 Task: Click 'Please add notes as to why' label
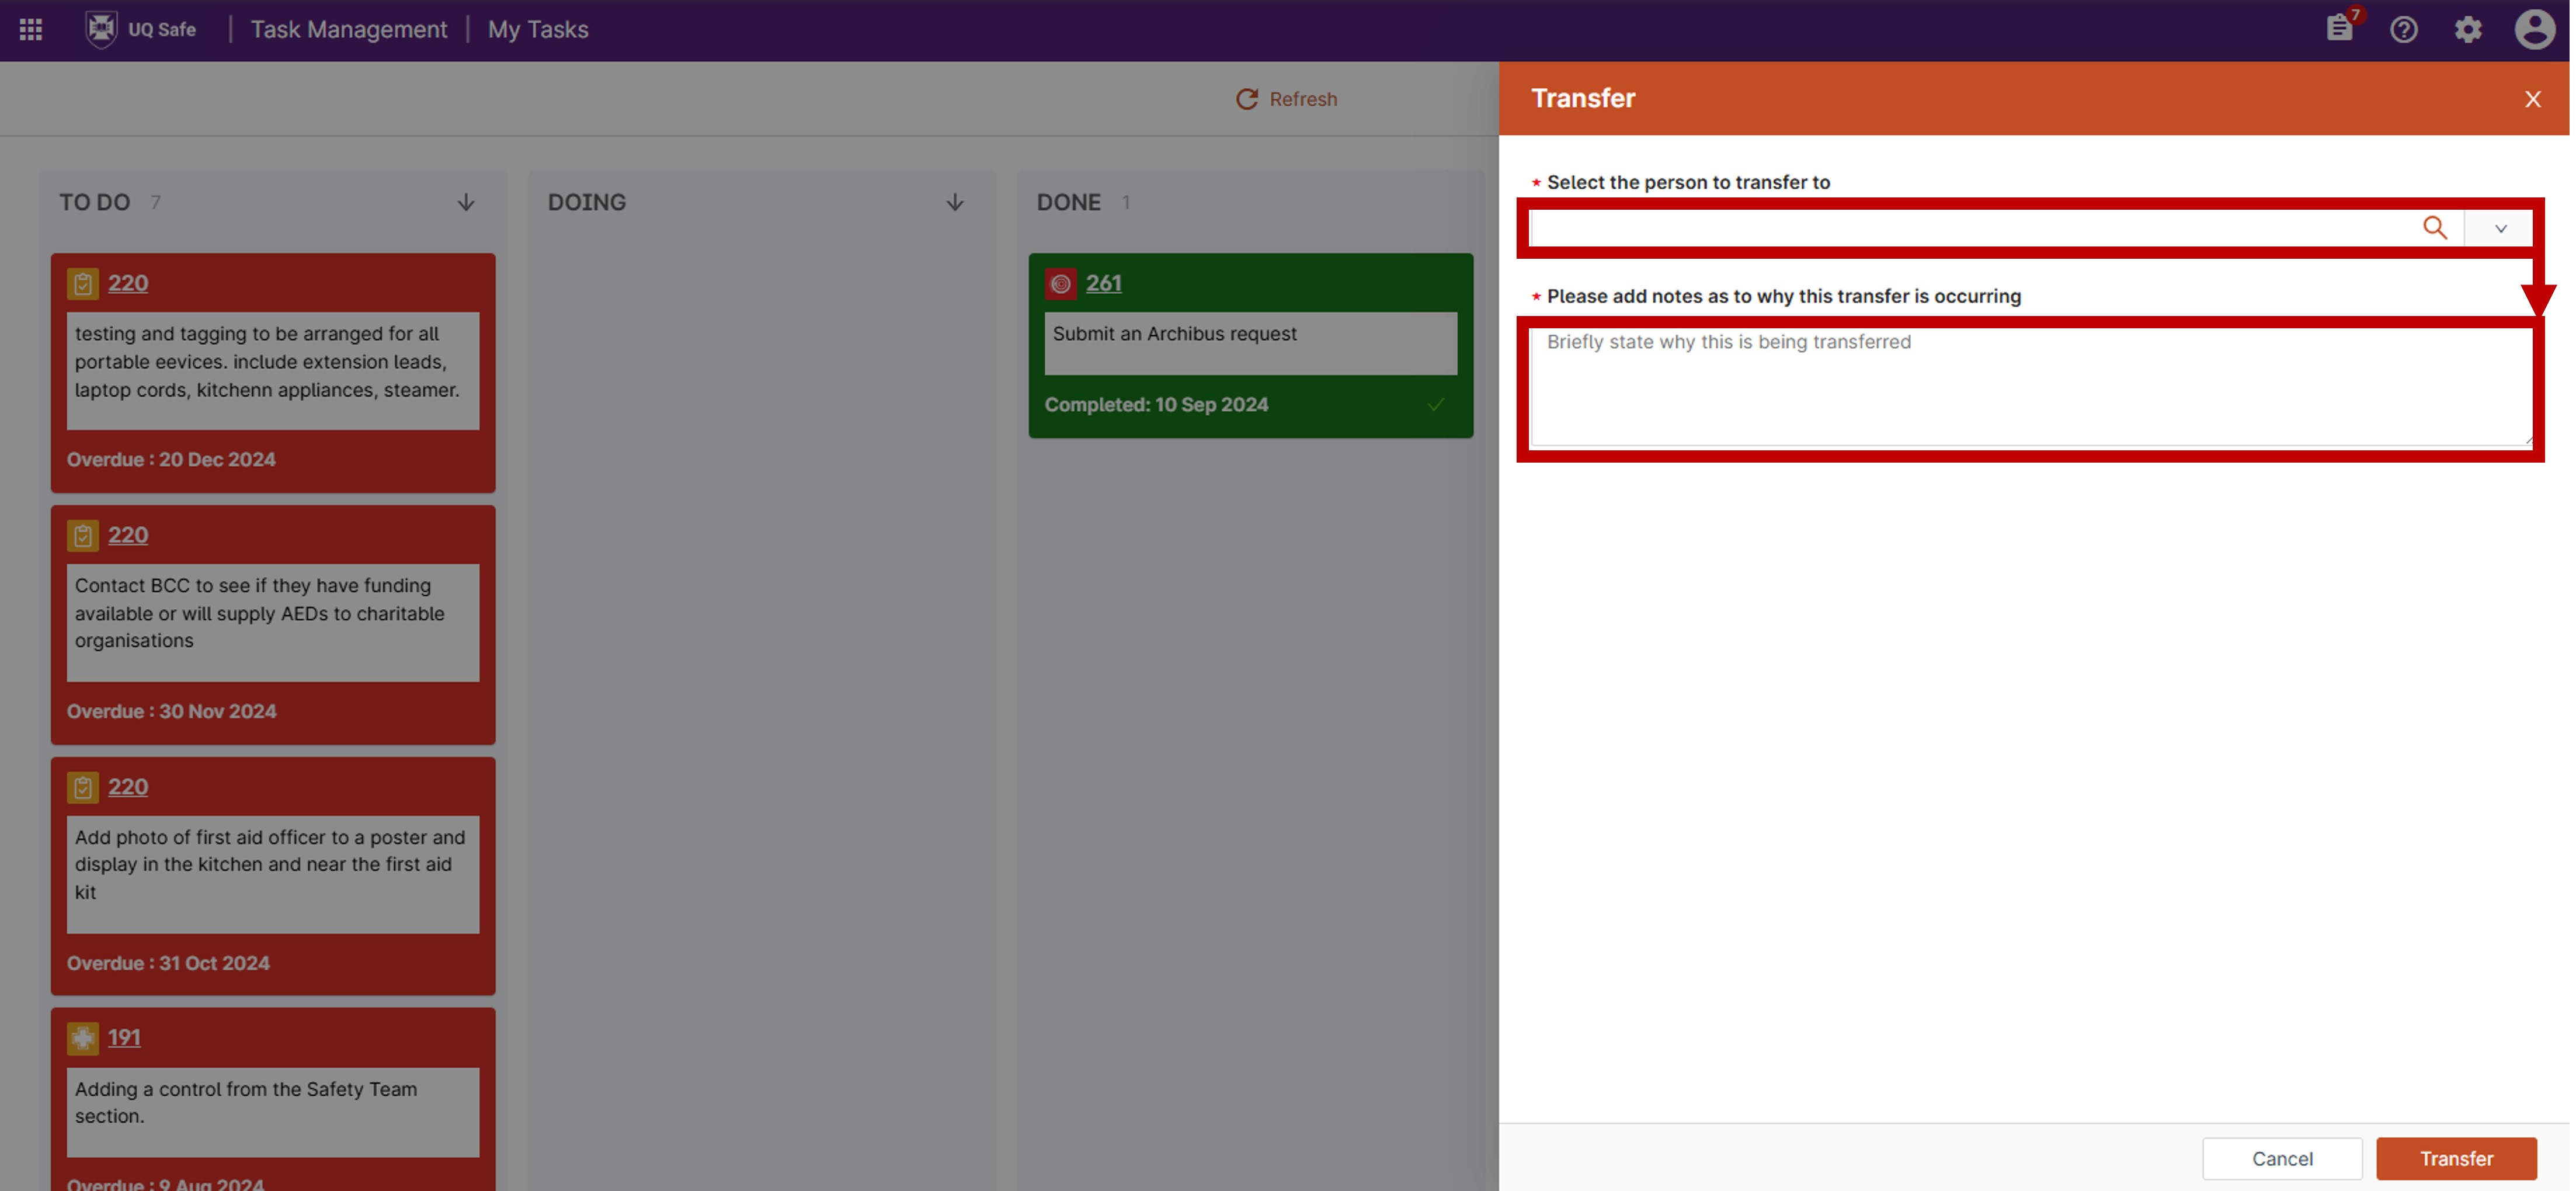coord(1784,296)
